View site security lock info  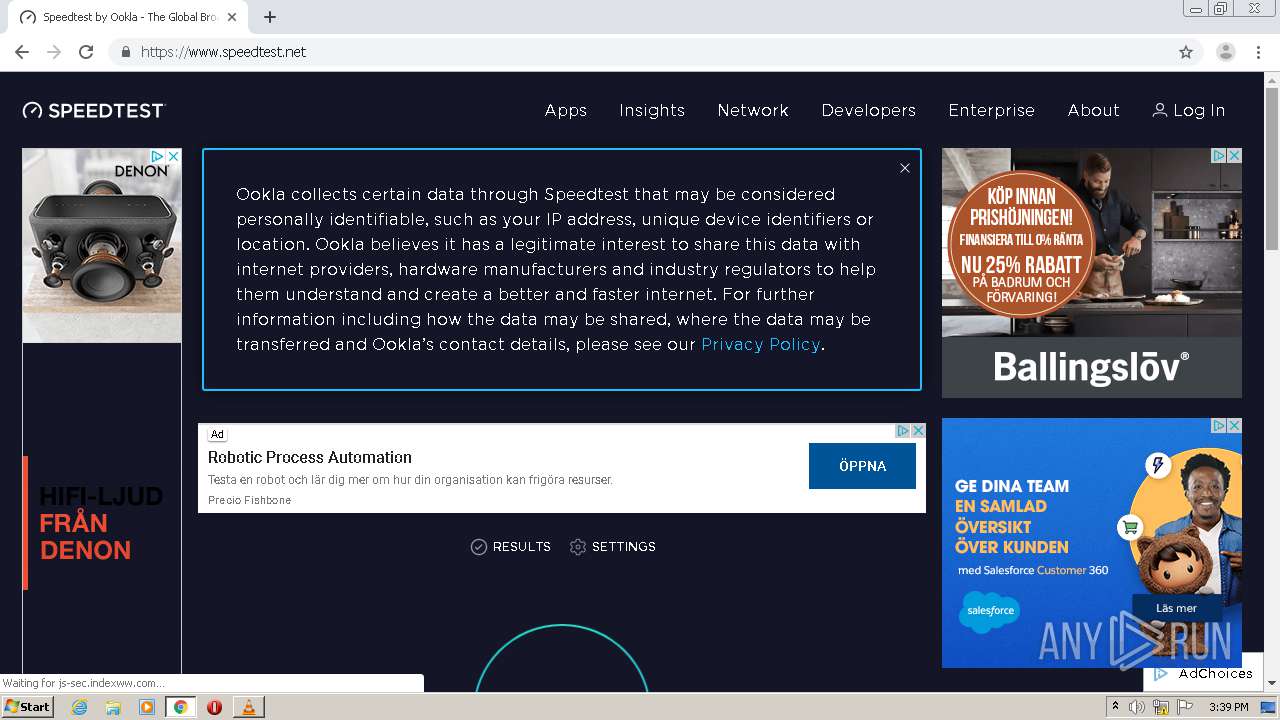tap(125, 52)
